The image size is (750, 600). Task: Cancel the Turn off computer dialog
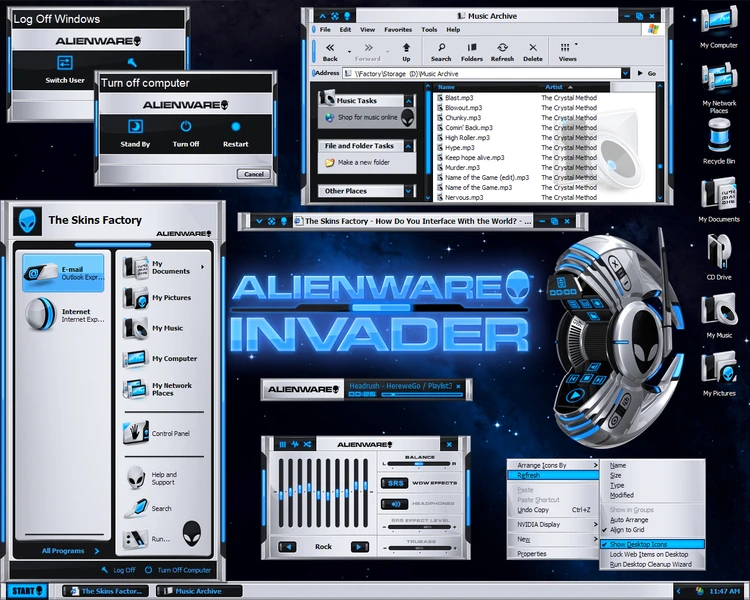point(254,174)
